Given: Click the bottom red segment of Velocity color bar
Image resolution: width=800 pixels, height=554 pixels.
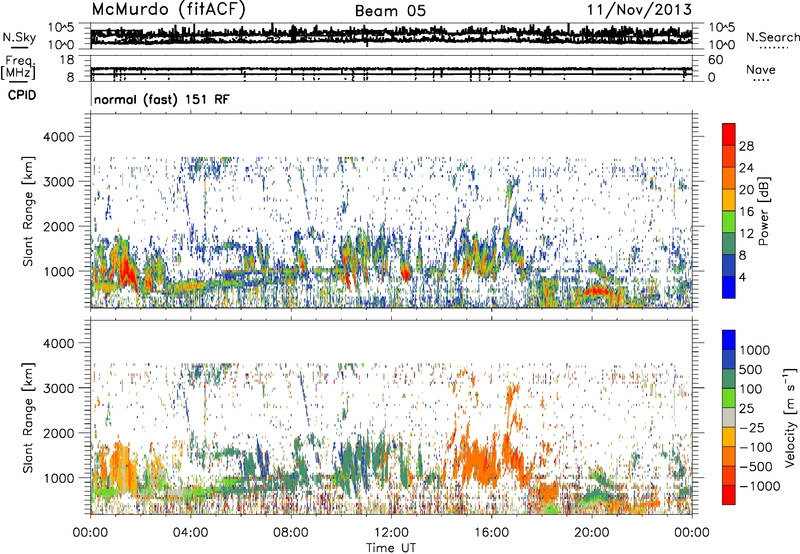Looking at the screenshot, I should 729,495.
